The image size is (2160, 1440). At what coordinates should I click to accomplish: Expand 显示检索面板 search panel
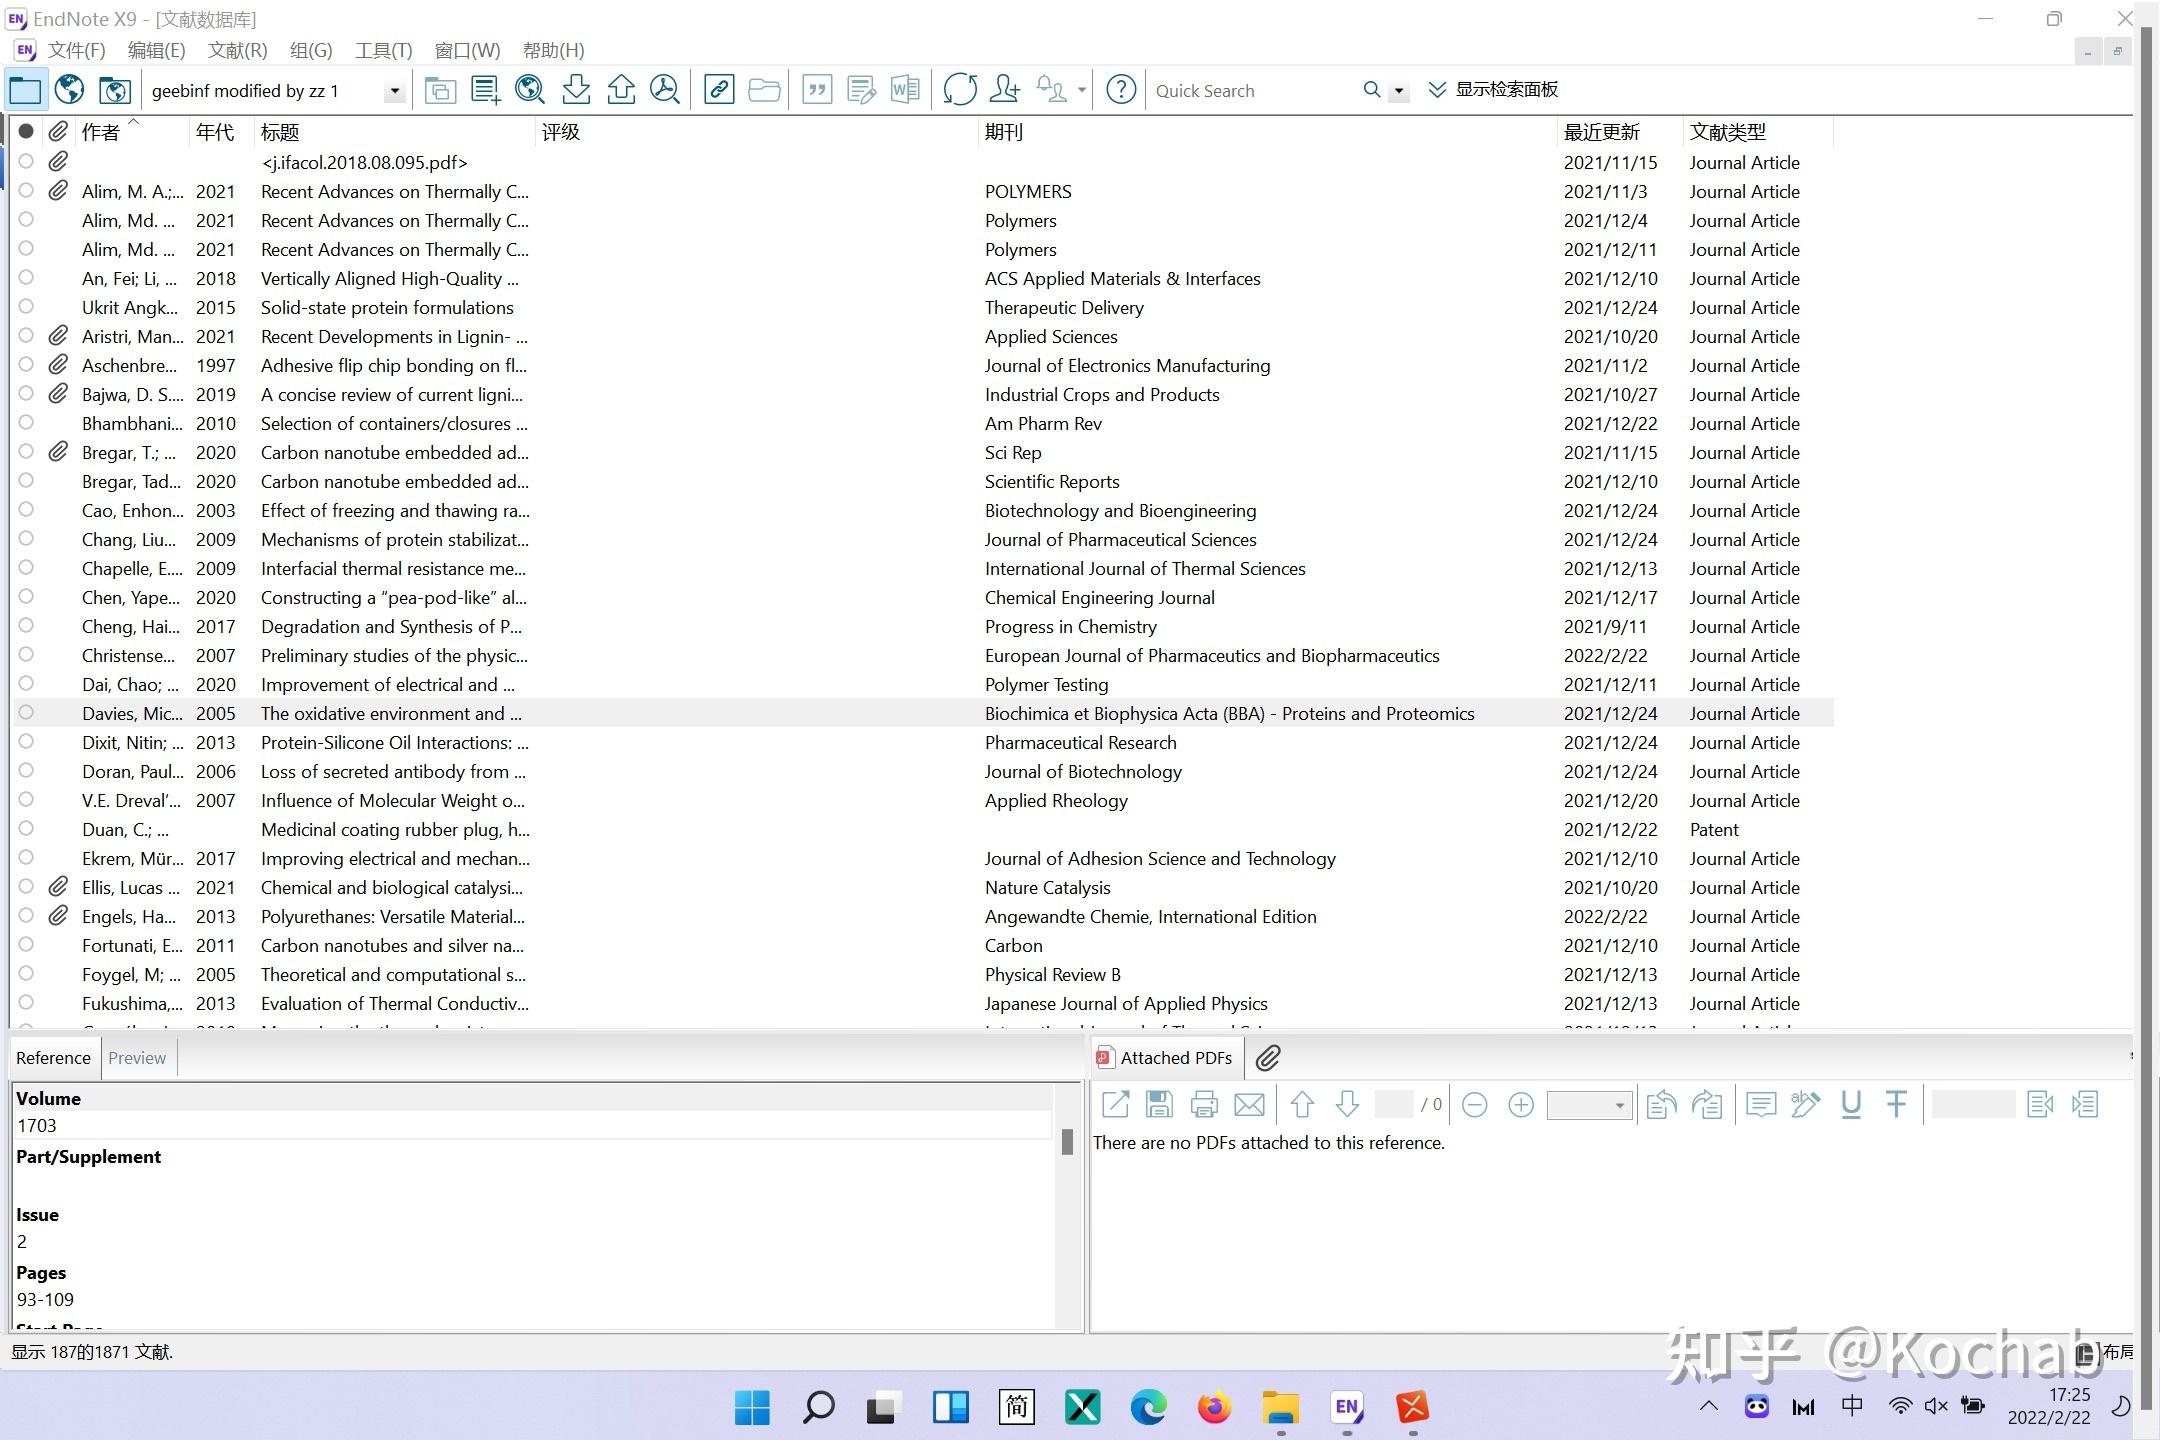point(1493,90)
